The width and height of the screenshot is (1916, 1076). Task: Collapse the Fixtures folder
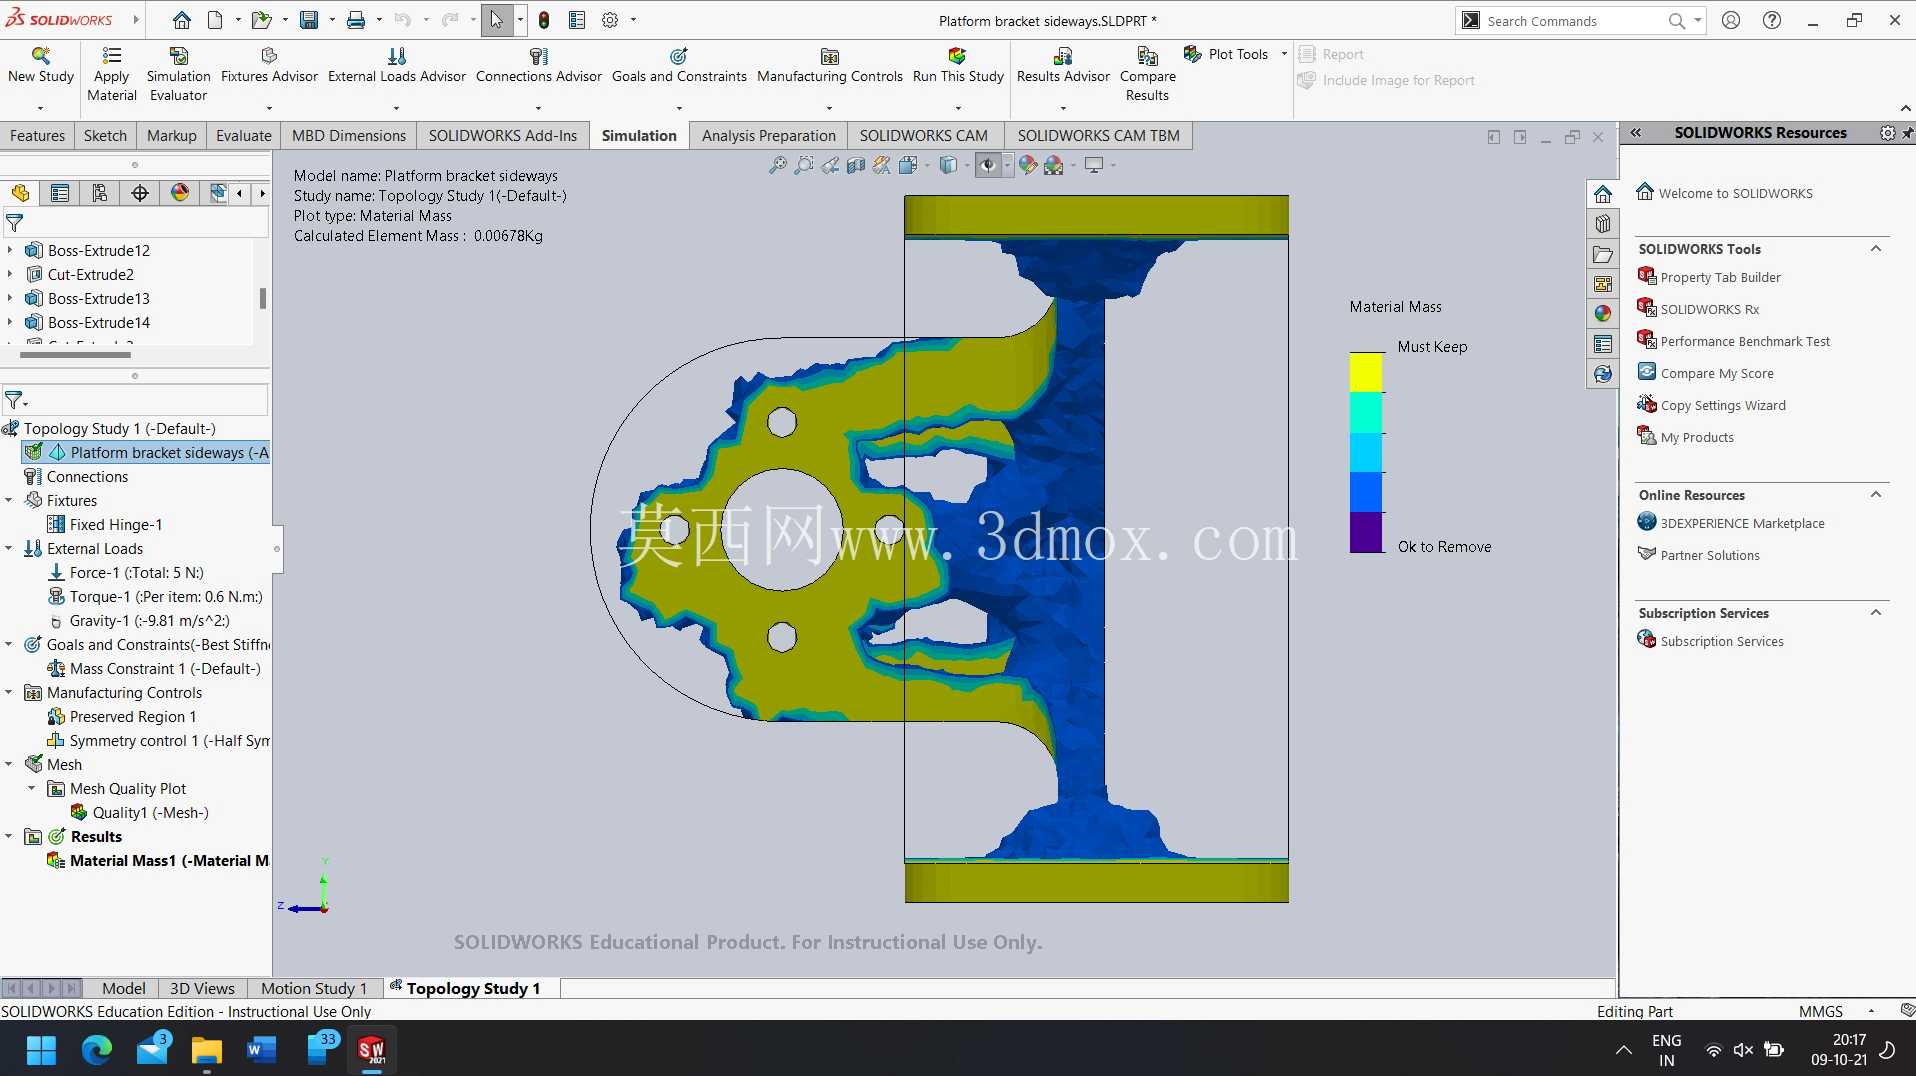[9, 500]
